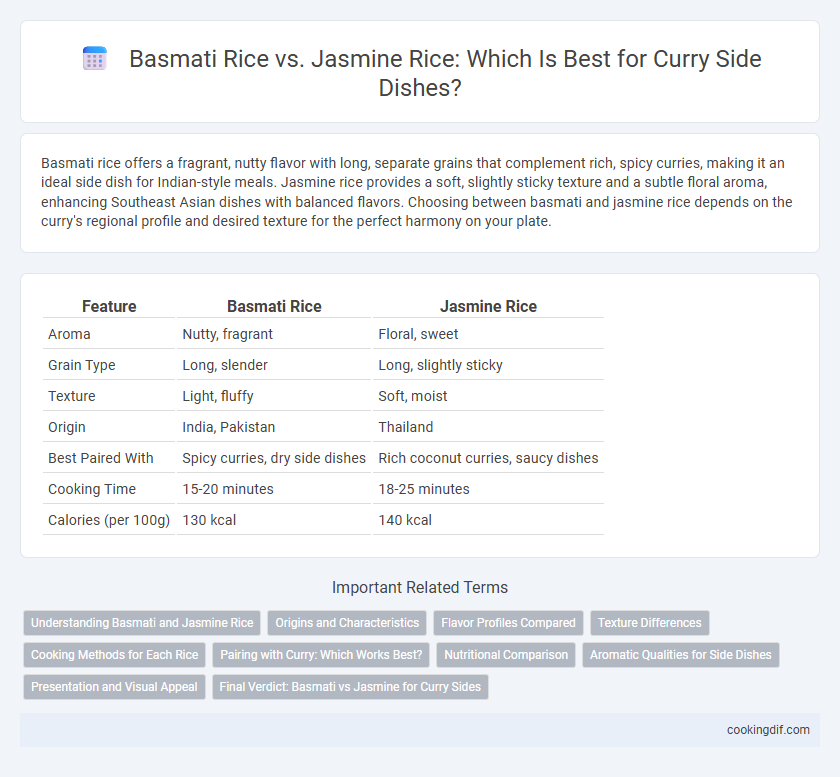840x777 pixels.
Task: Open 'Final Verdict: Basmati vs Jasmine' tag
Action: pyautogui.click(x=350, y=687)
